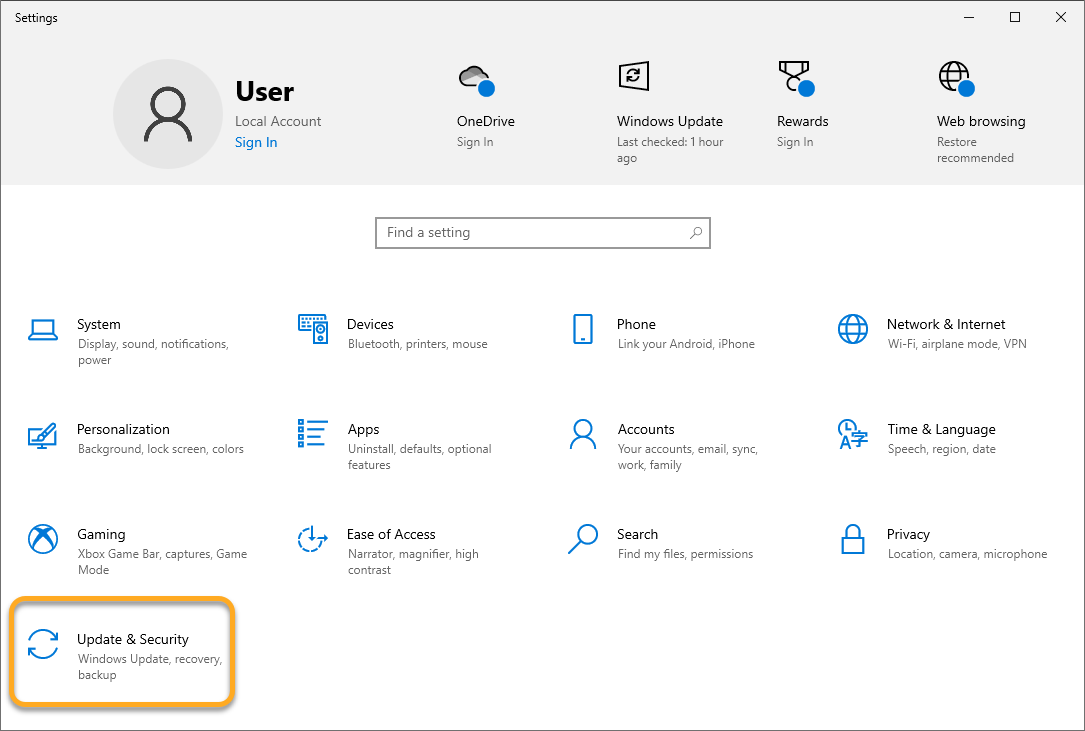1085x731 pixels.
Task: Open the Accounts person icon
Action: 583,434
